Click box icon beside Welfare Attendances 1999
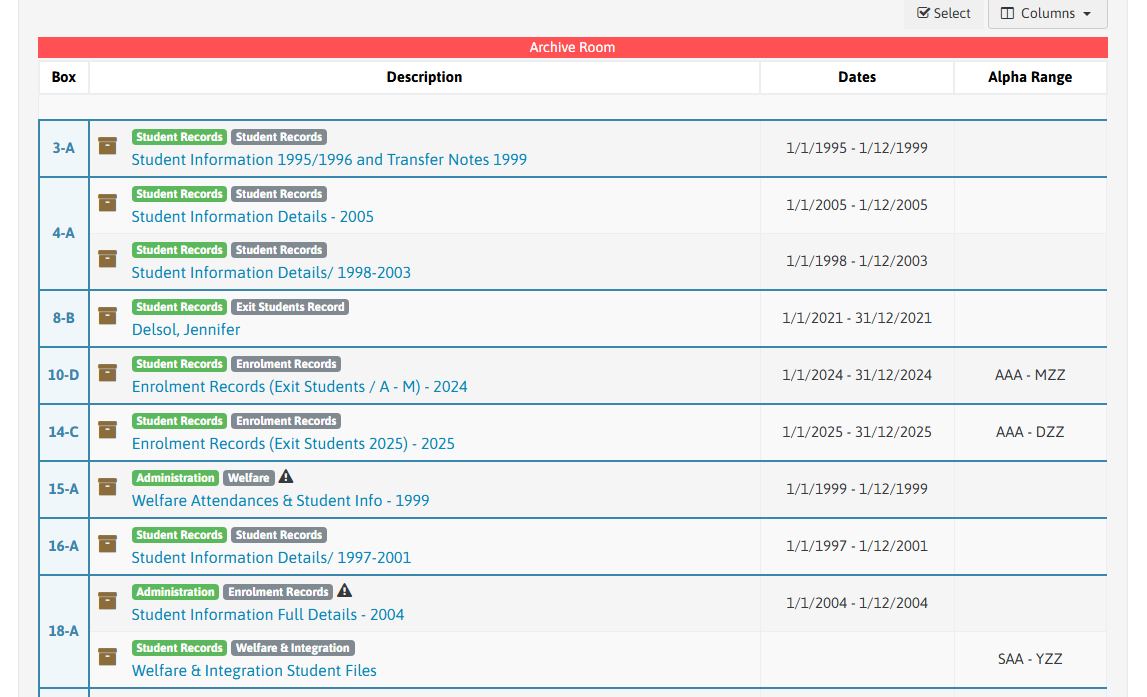Image resolution: width=1147 pixels, height=697 pixels. pos(108,486)
